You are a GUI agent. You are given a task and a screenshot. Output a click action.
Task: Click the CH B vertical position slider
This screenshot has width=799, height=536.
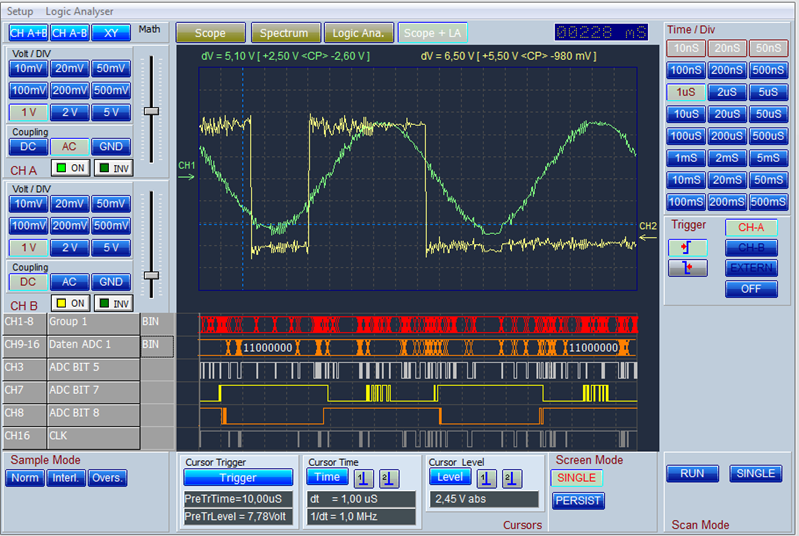151,276
